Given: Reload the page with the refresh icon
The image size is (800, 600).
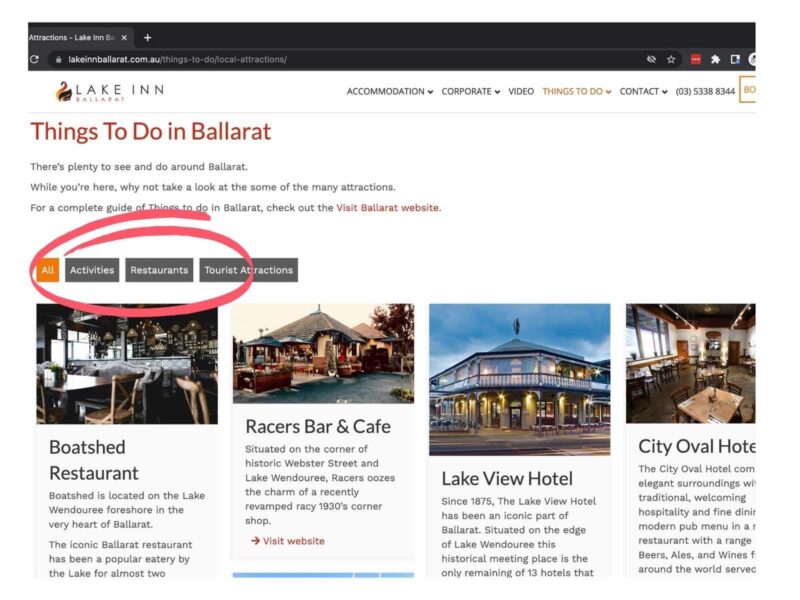Looking at the screenshot, I should 34,59.
